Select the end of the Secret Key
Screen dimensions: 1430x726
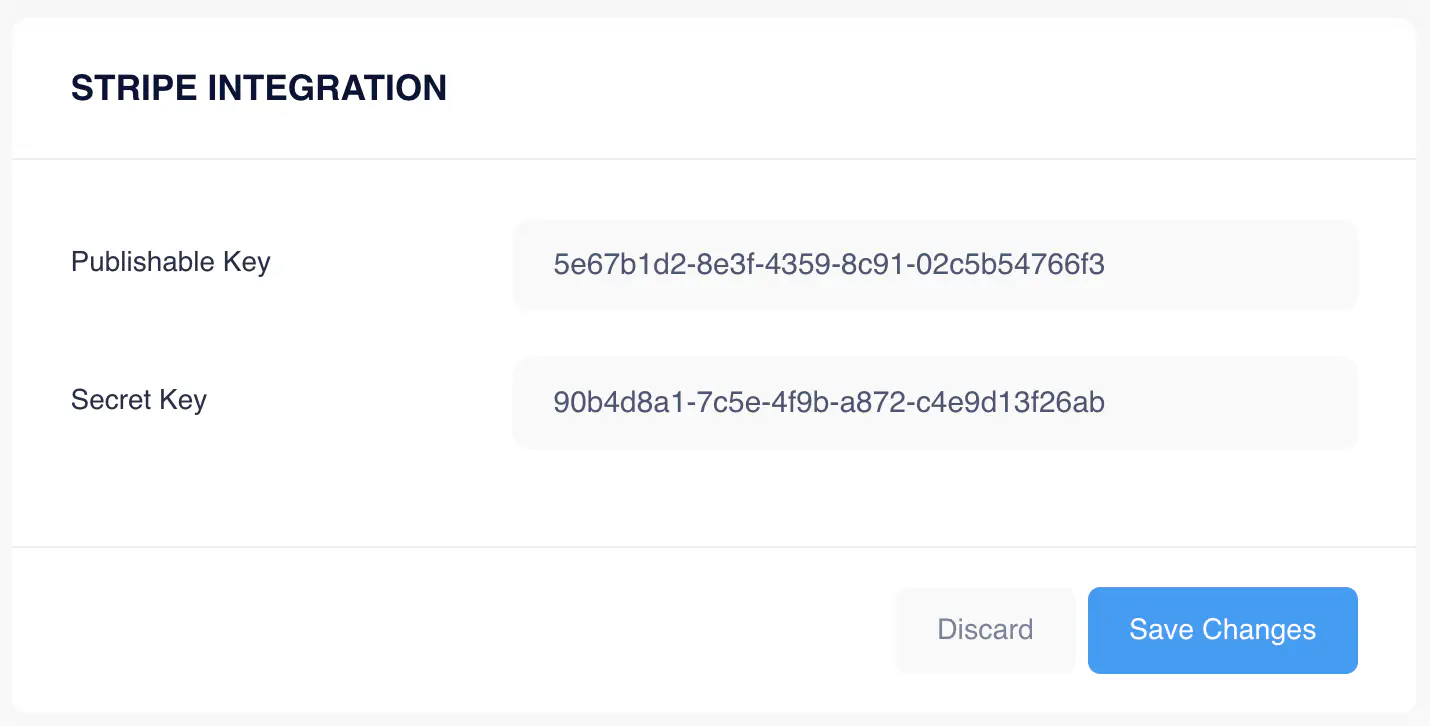pos(1104,402)
